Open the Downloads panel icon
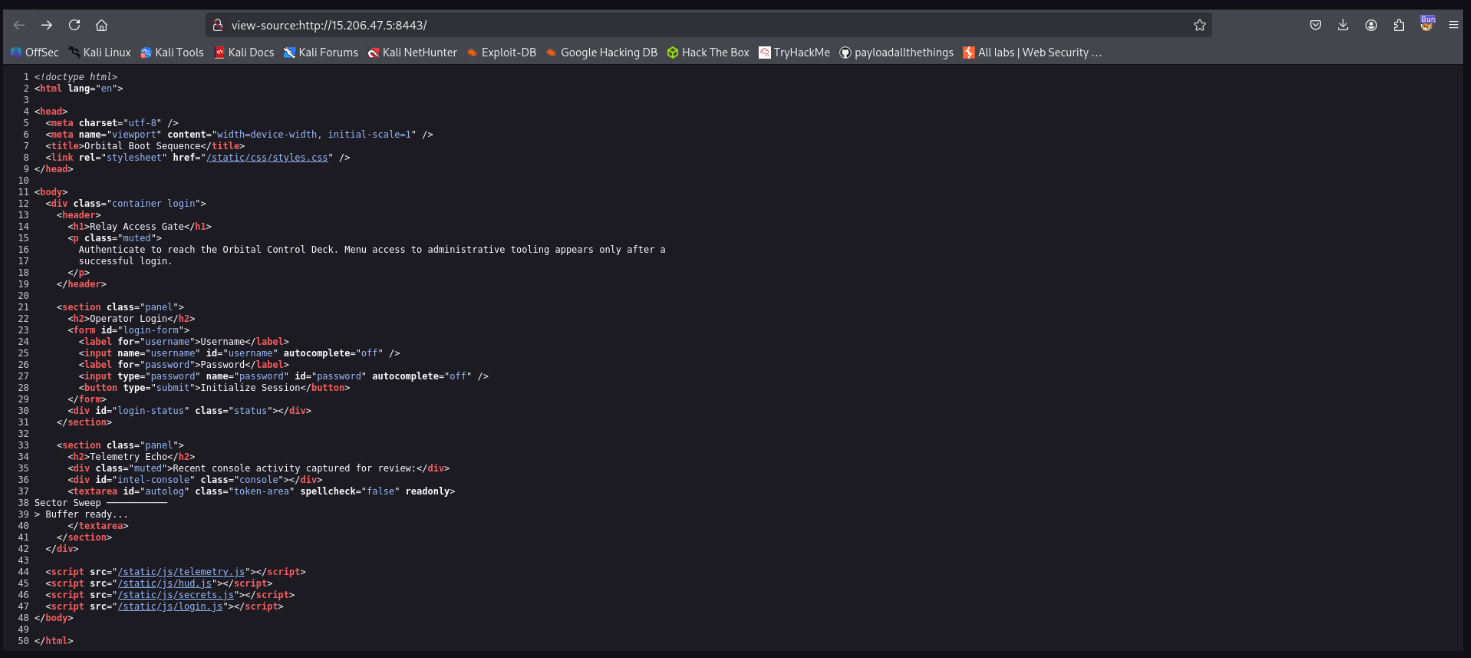The height and width of the screenshot is (658, 1471). click(1343, 24)
